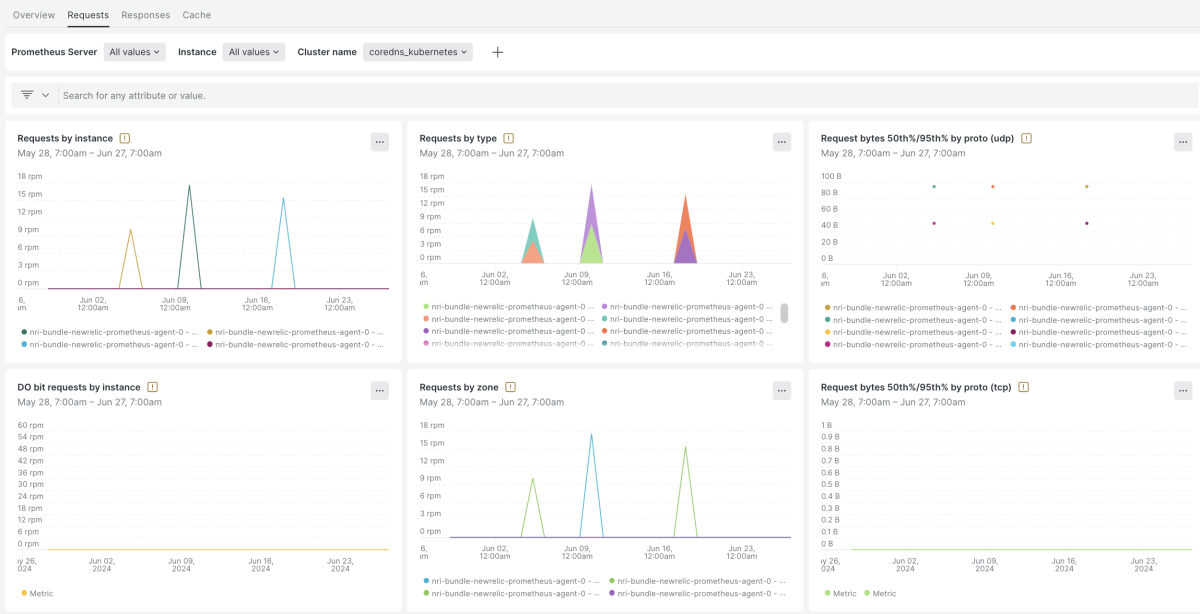Toggle yellow Metric legend in DO bit chart

(37, 593)
